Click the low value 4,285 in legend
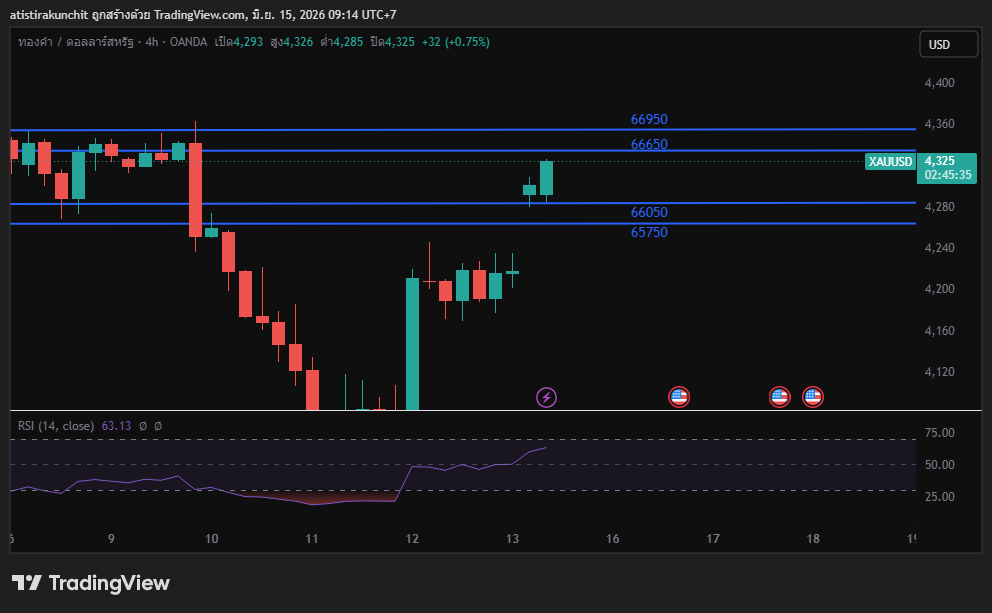 coord(348,42)
